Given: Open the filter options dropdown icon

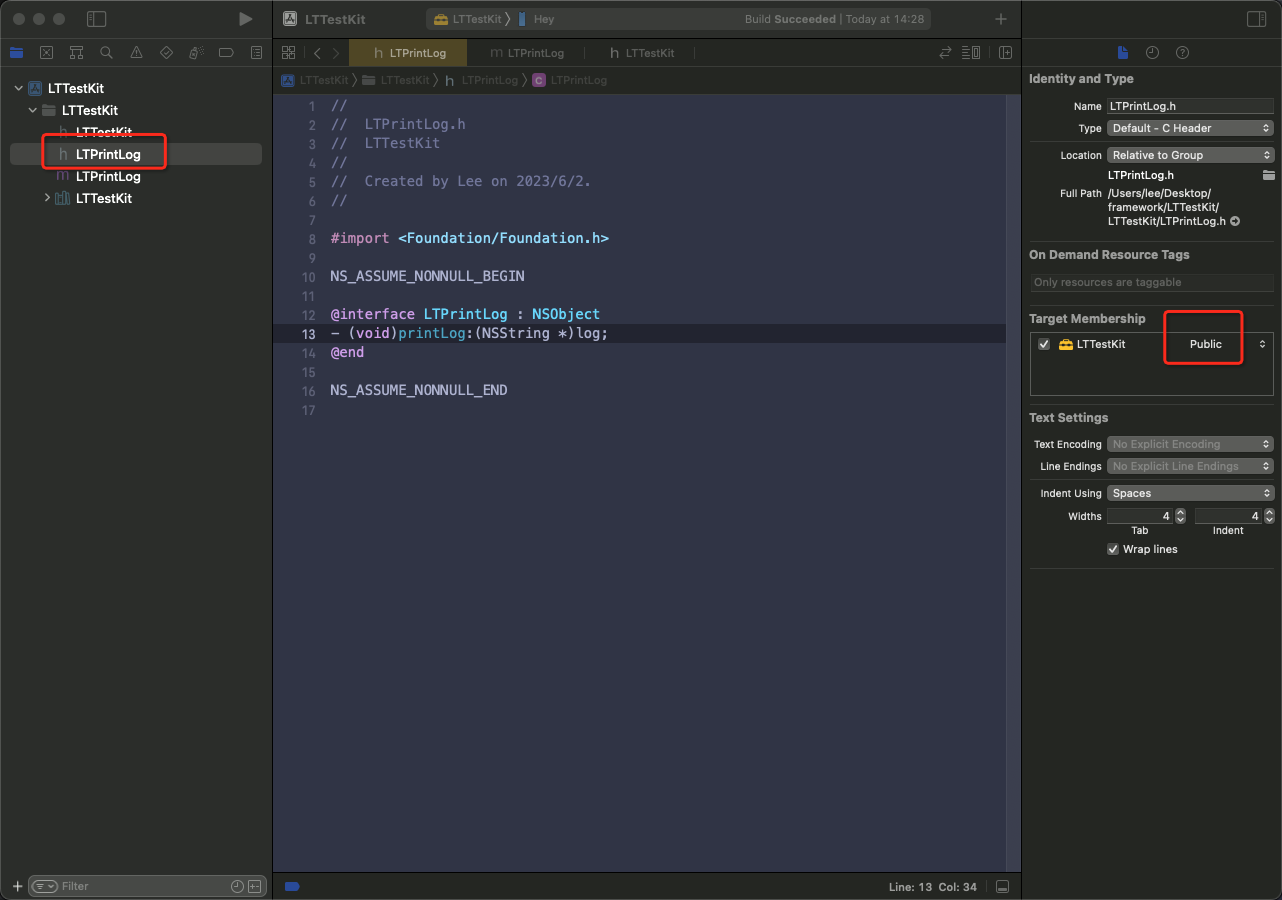Looking at the screenshot, I should 45,886.
